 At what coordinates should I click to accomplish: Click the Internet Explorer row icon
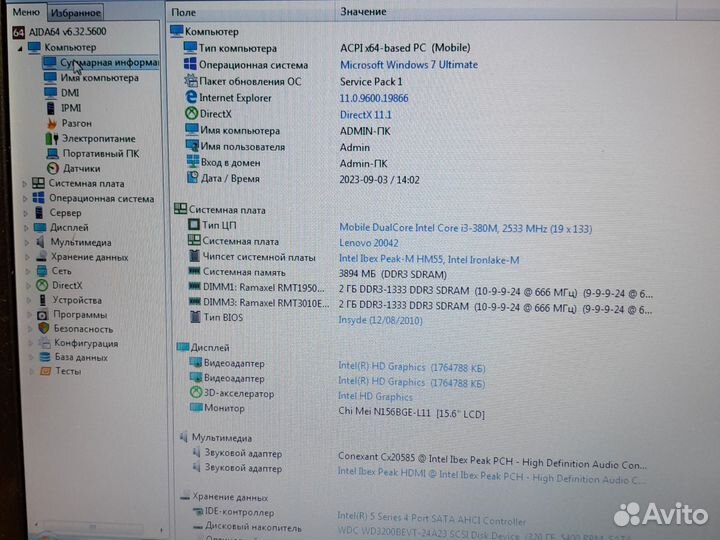coord(191,97)
